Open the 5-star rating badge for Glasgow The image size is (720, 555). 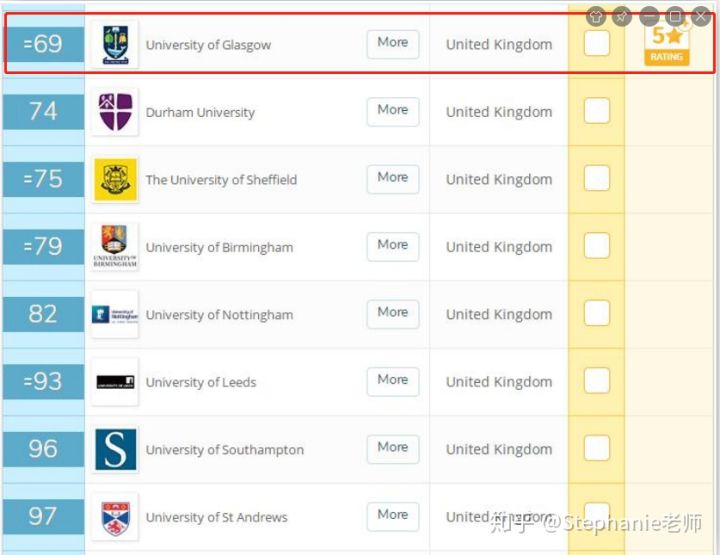[667, 45]
